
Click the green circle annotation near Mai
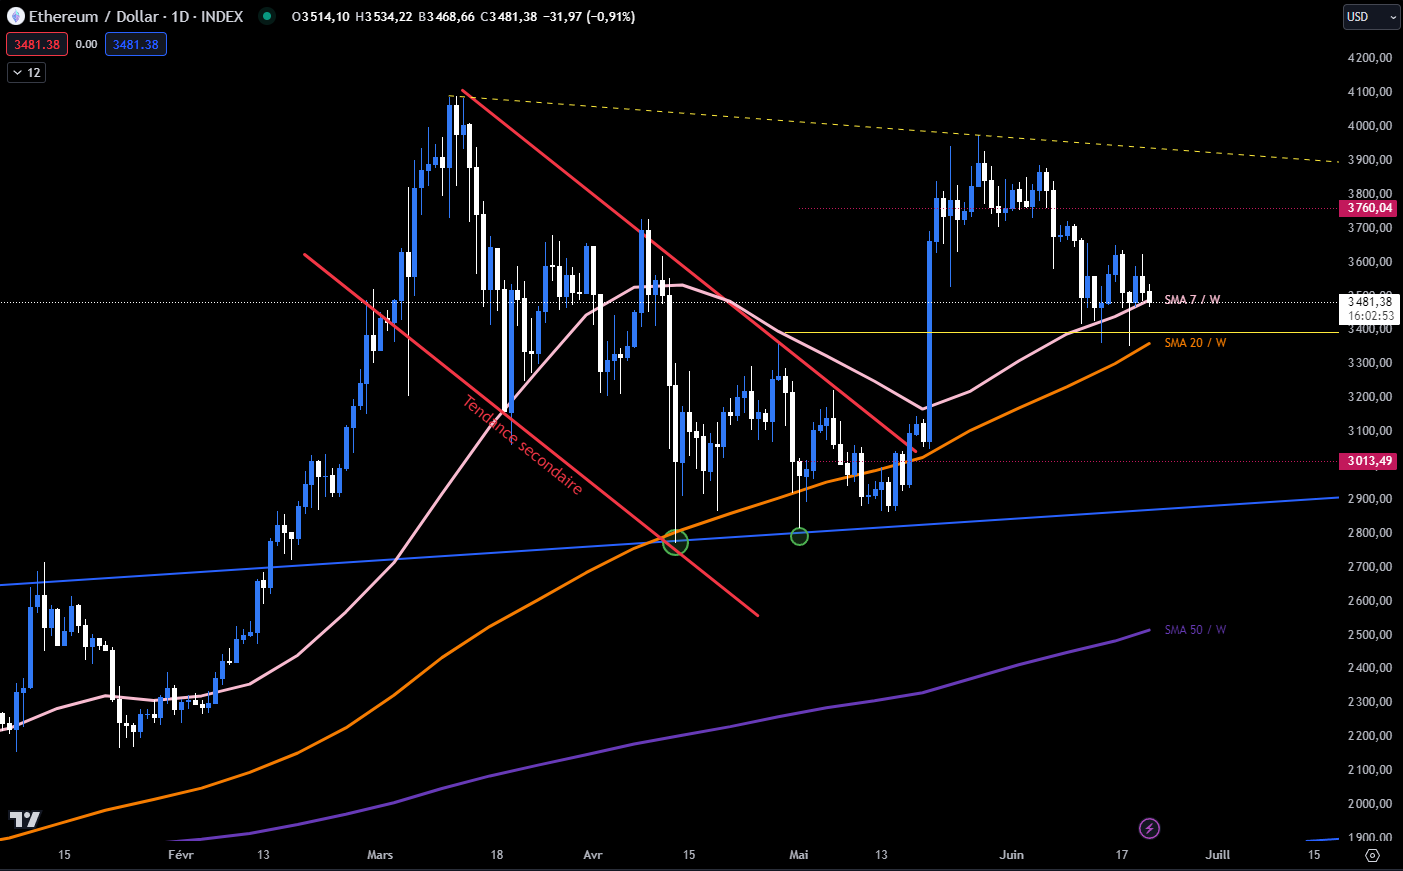coord(799,536)
